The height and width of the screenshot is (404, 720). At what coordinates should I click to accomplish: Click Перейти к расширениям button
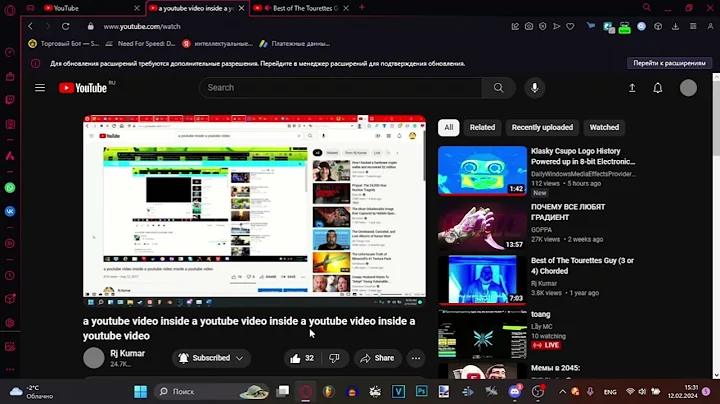click(x=669, y=63)
